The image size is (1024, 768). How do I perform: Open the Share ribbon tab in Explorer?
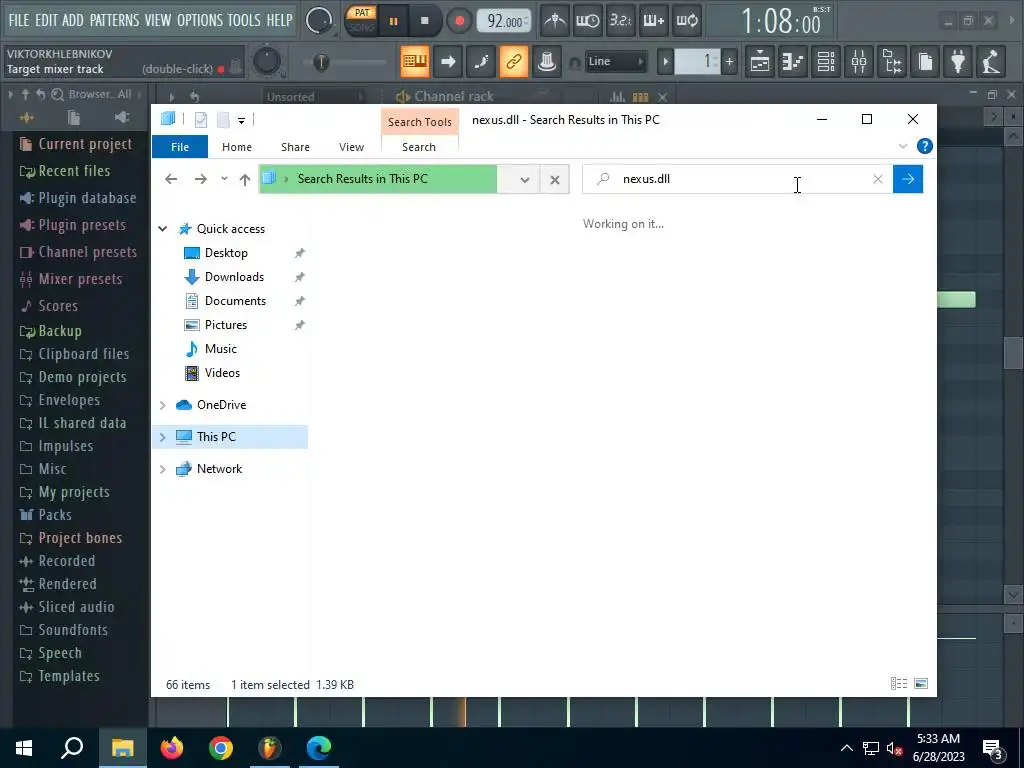295,147
